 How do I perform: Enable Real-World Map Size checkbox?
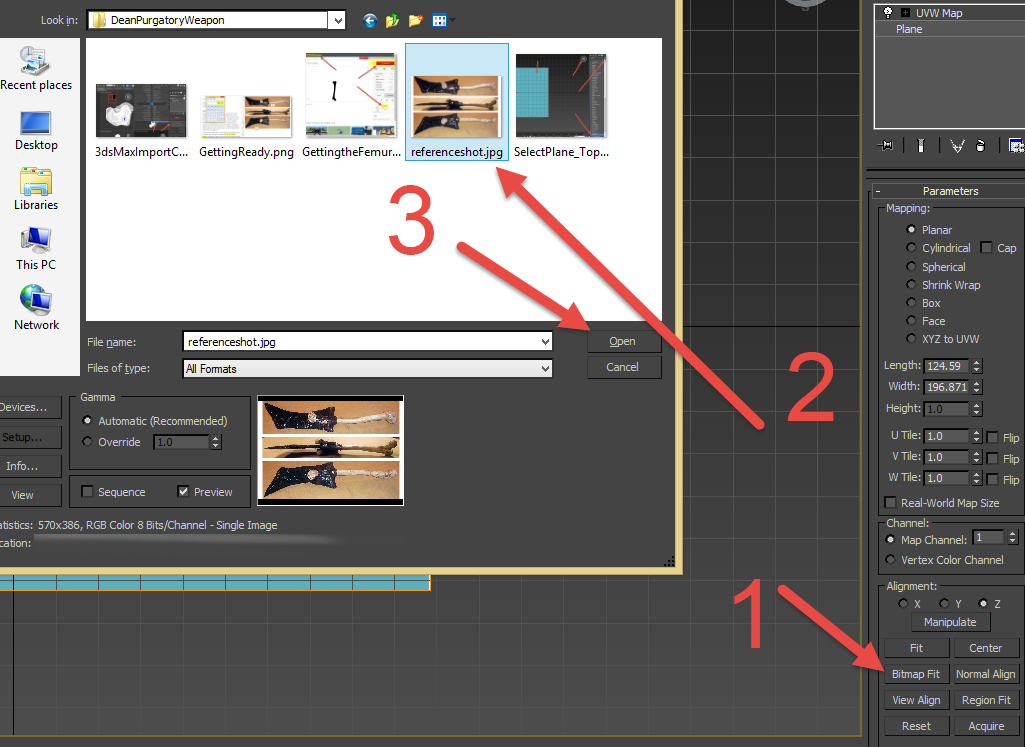pyautogui.click(x=890, y=503)
